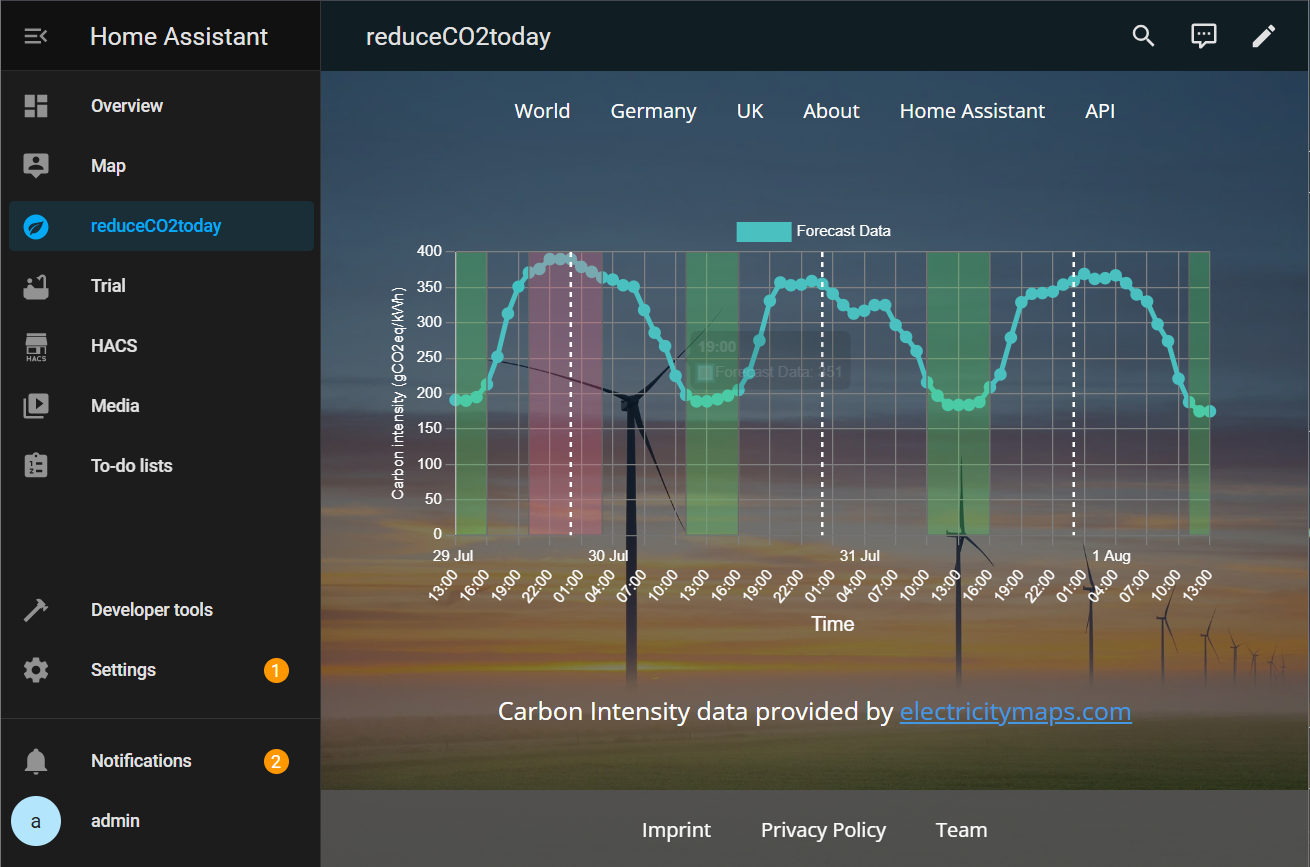Open the admin profile
This screenshot has width=1310, height=867.
pos(161,821)
